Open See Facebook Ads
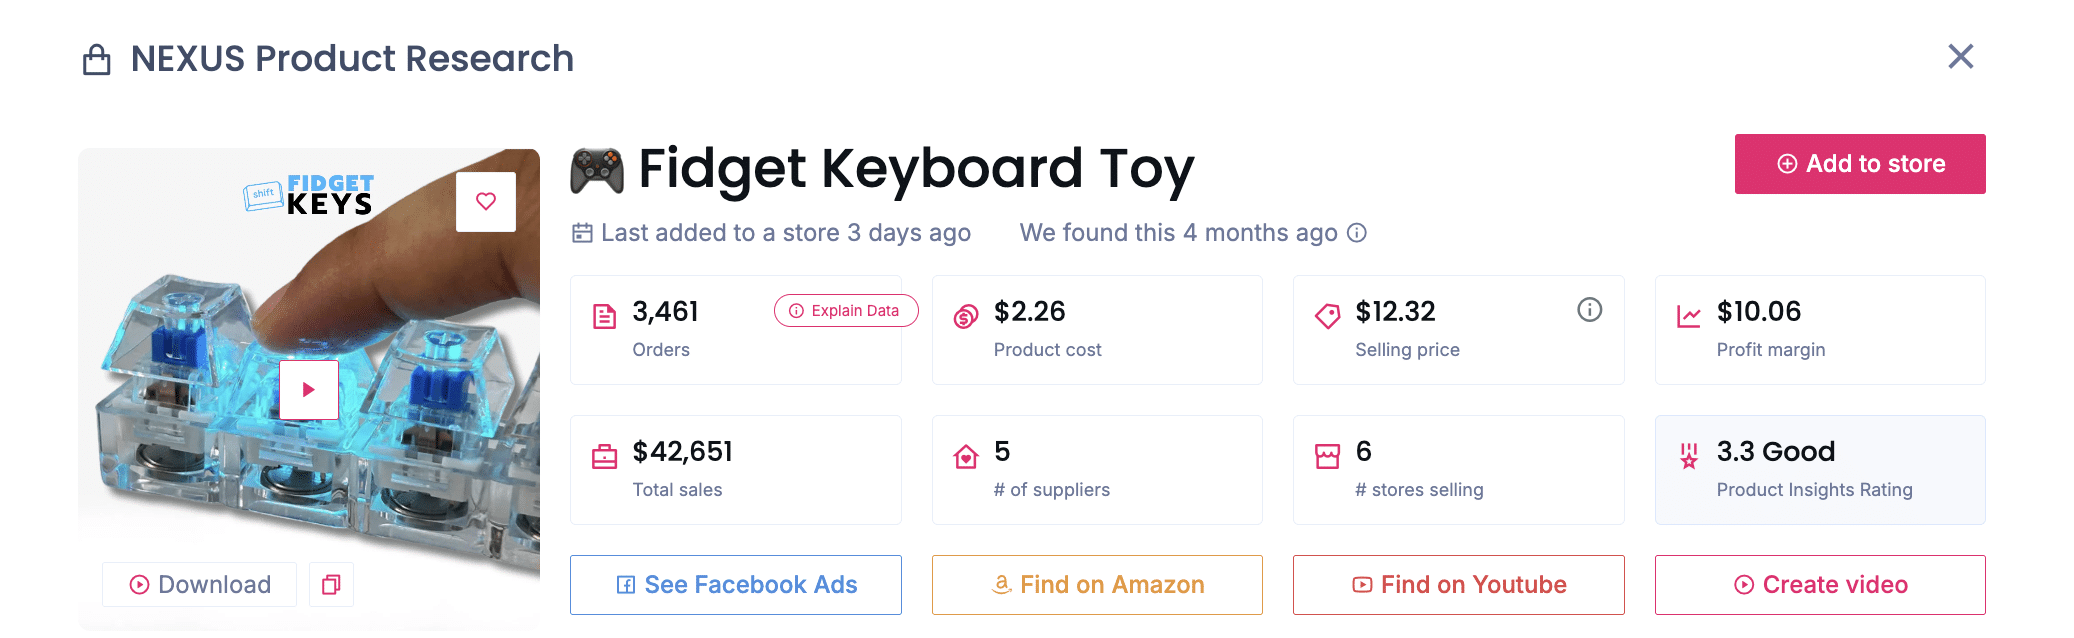 click(x=736, y=585)
